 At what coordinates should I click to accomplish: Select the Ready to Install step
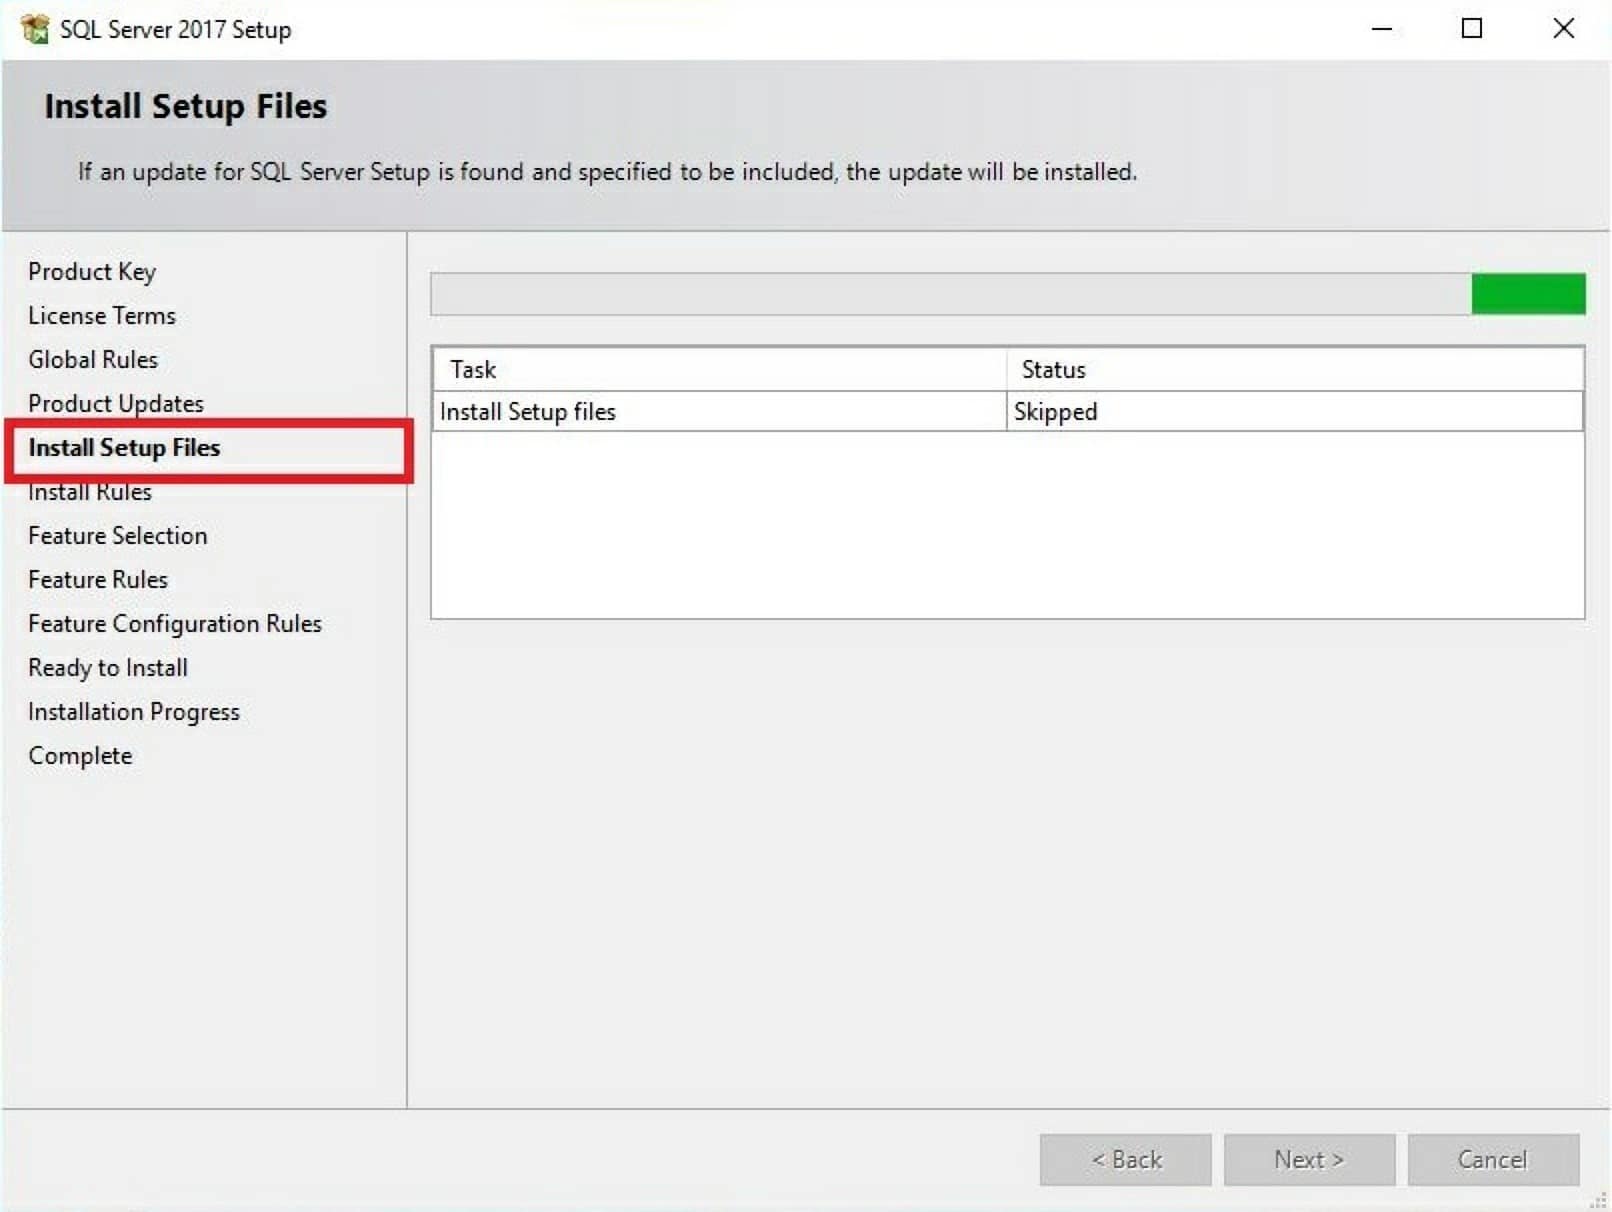[108, 668]
